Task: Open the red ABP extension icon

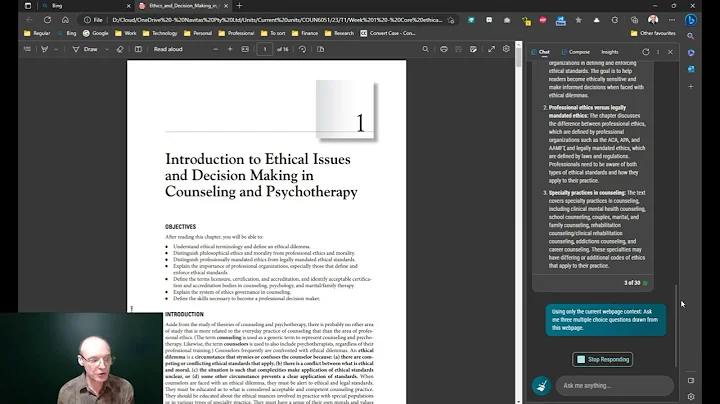Action: point(543,20)
